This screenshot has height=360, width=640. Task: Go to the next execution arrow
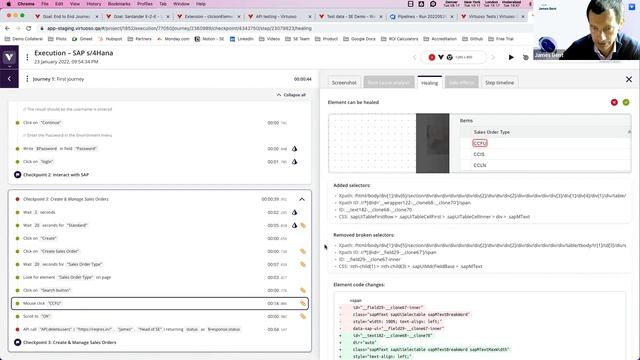[x=493, y=58]
